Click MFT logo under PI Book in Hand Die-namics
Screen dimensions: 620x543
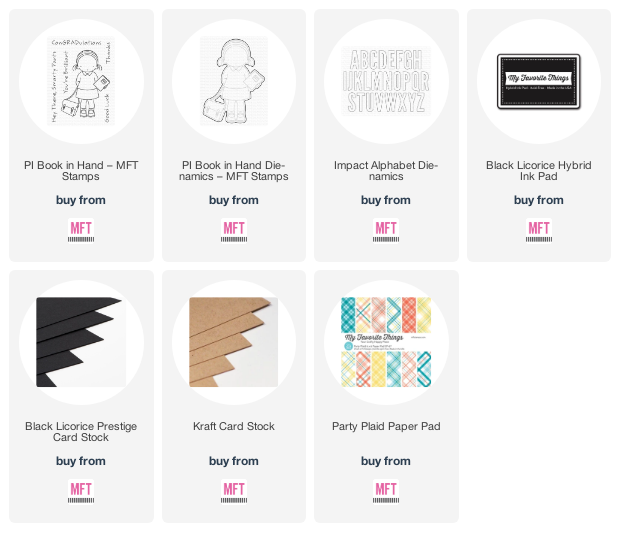[234, 231]
